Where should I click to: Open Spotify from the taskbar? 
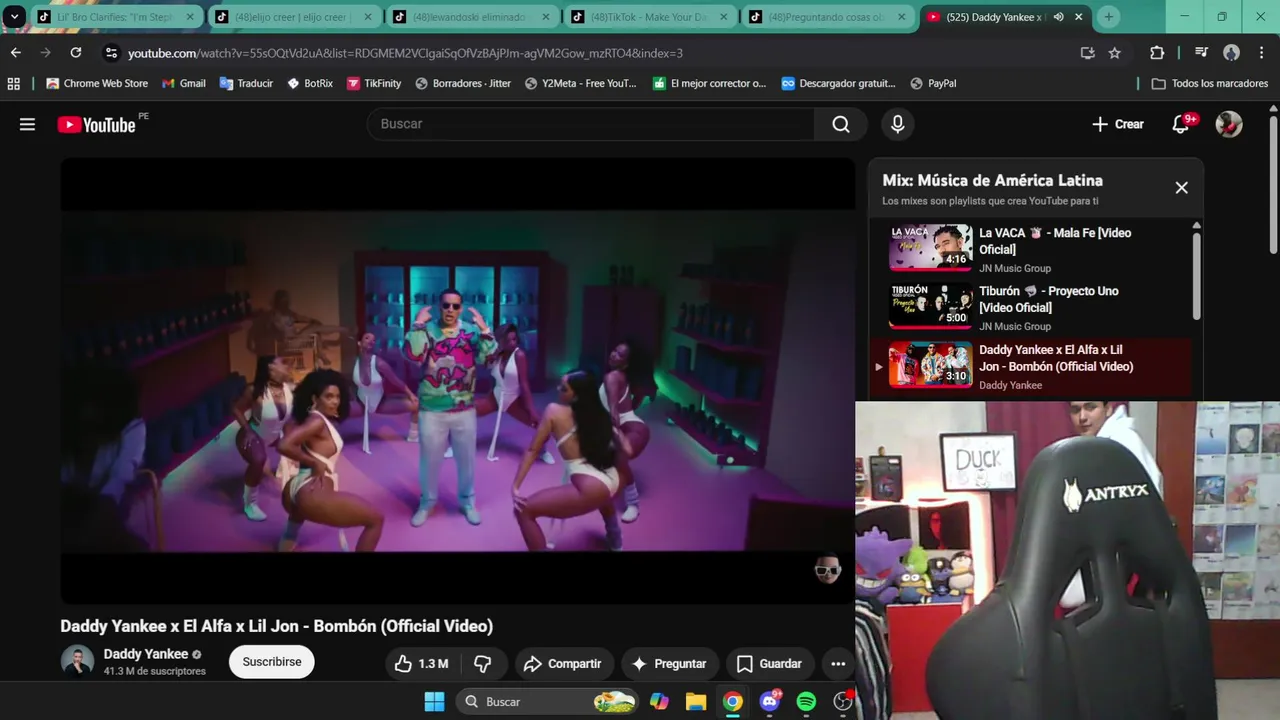point(806,702)
